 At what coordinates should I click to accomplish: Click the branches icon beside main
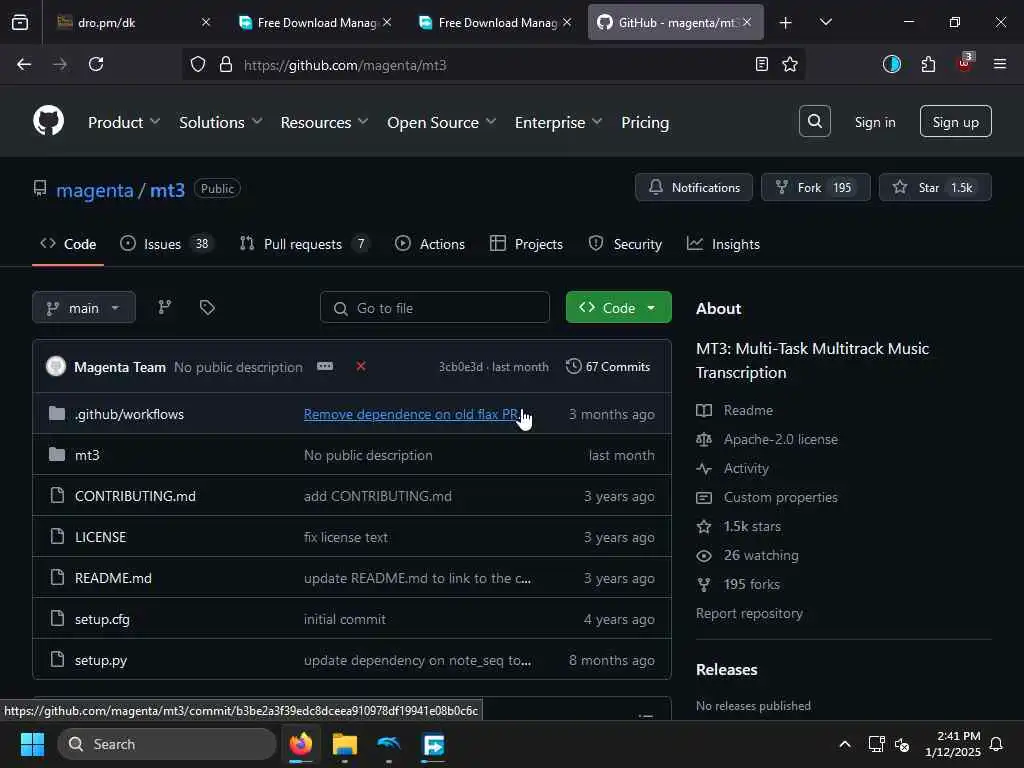click(165, 307)
